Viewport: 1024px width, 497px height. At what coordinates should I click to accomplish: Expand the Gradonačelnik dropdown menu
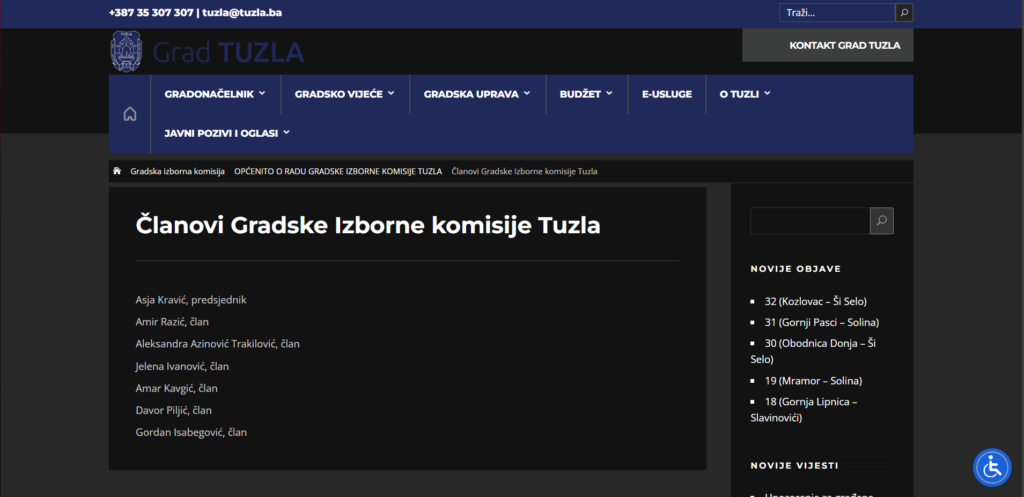[214, 94]
